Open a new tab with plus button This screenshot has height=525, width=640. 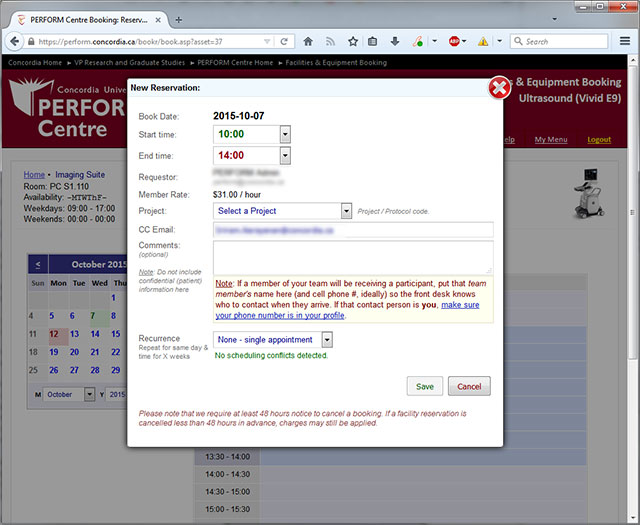coord(178,19)
